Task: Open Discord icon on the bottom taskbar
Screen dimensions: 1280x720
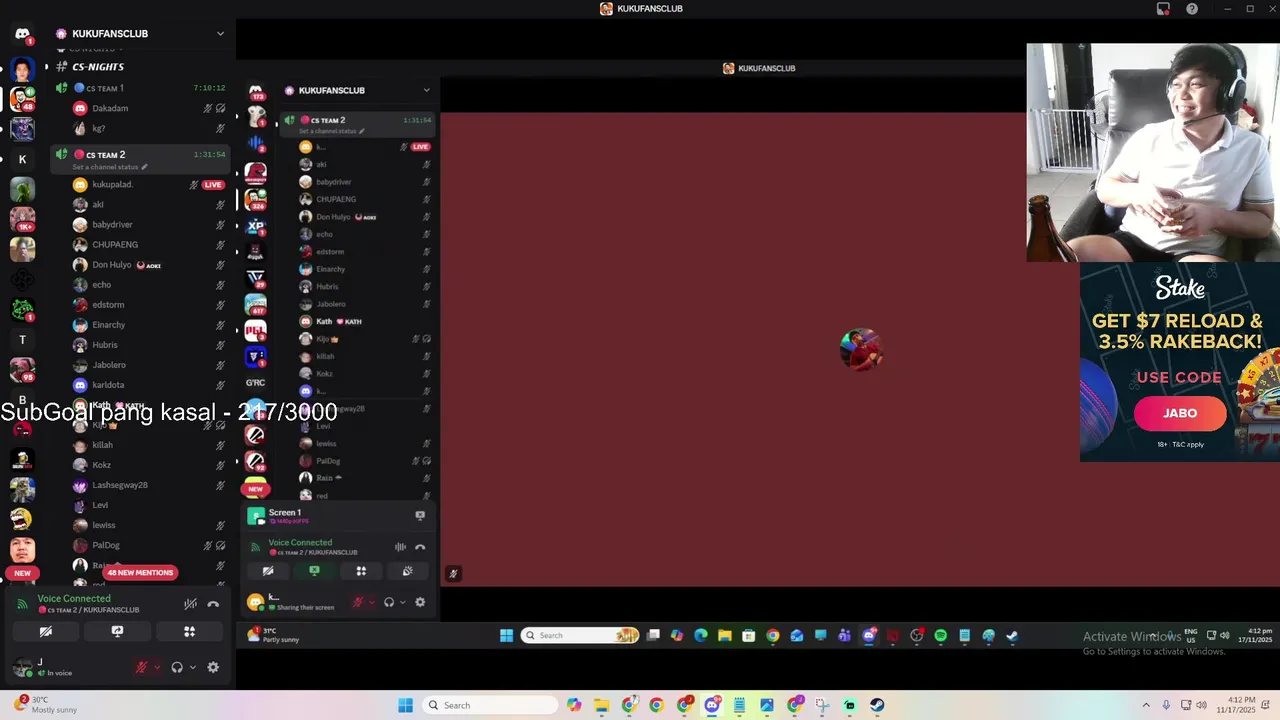Action: 712,705
